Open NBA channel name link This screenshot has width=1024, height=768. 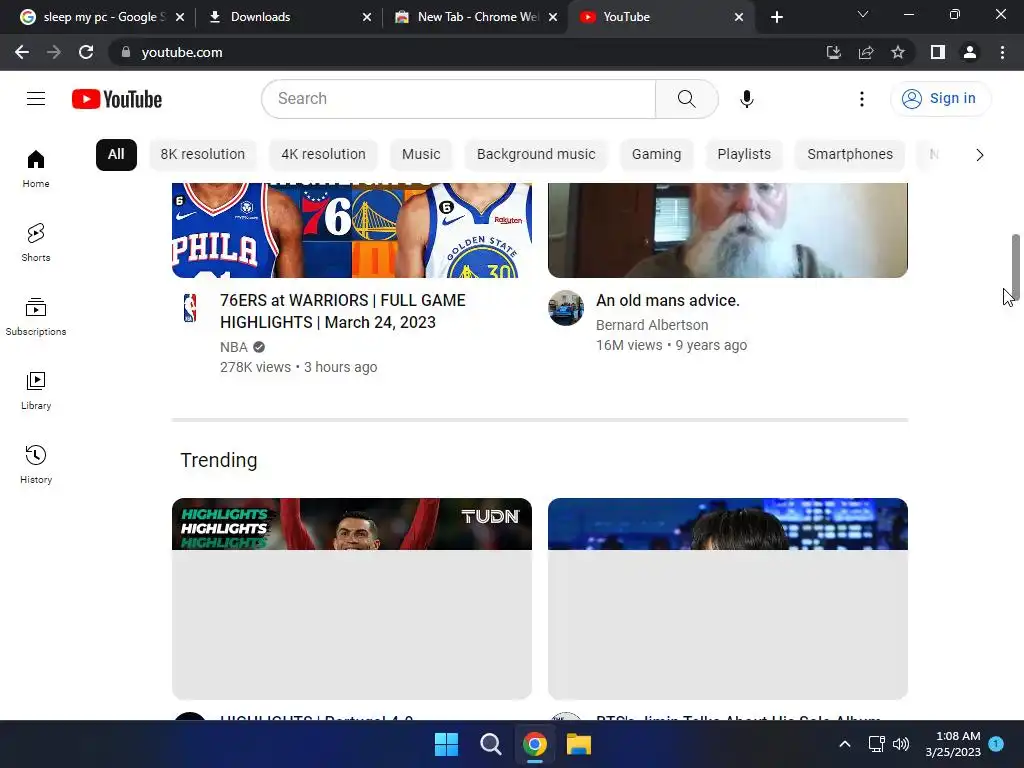[x=234, y=347]
